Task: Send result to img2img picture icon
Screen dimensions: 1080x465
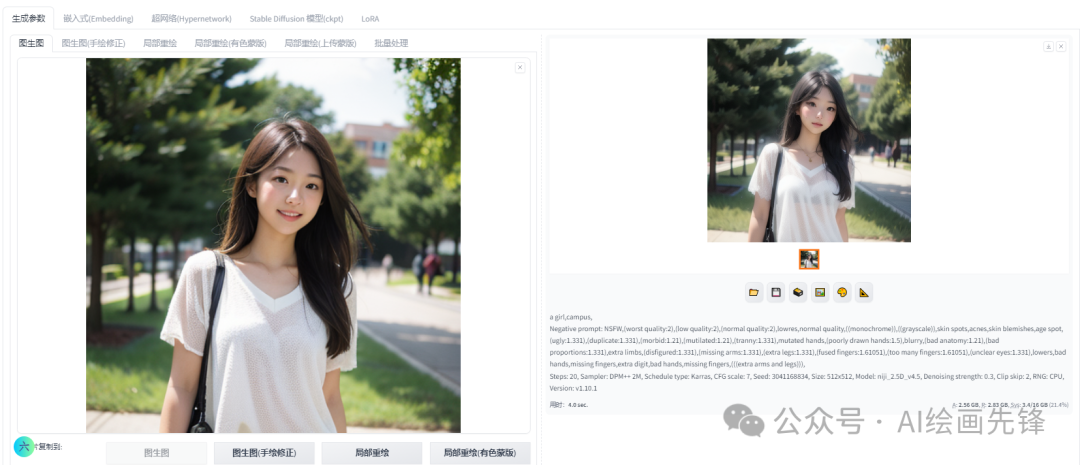Action: click(x=820, y=293)
